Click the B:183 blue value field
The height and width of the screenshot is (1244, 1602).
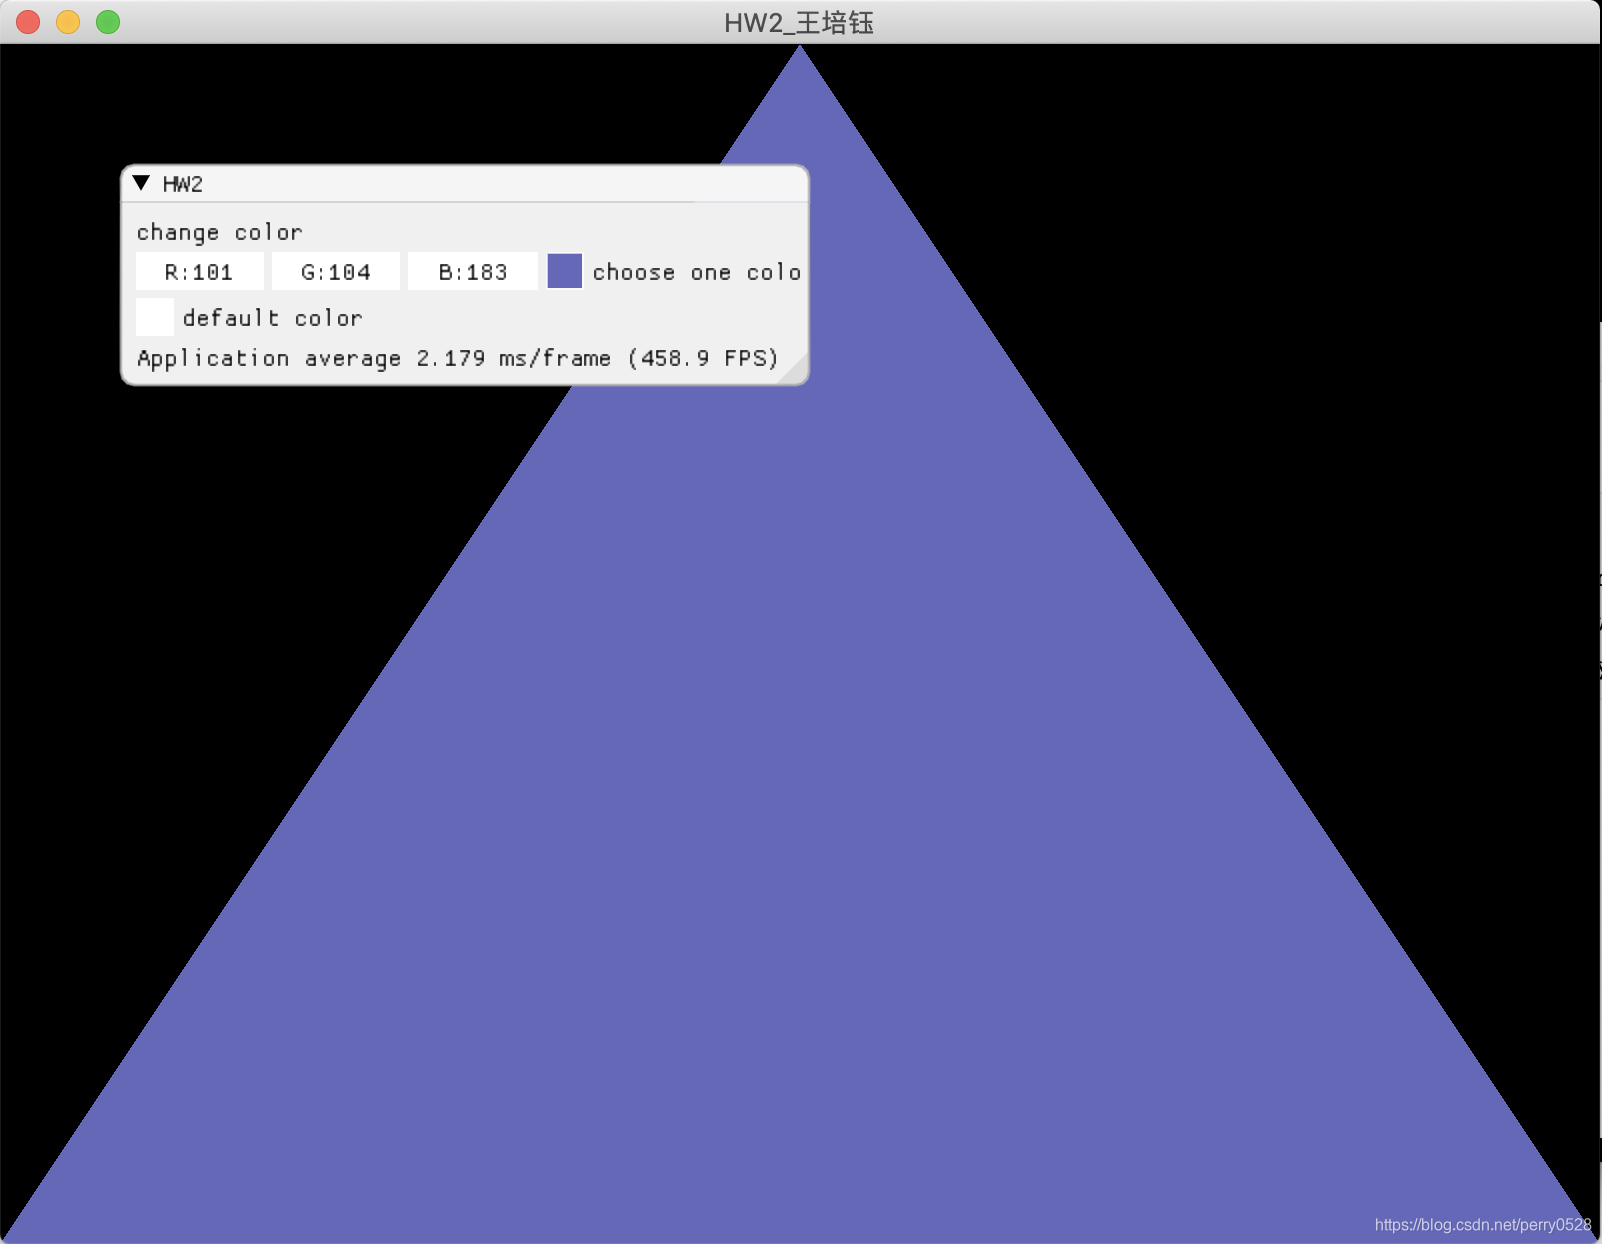pos(473,271)
